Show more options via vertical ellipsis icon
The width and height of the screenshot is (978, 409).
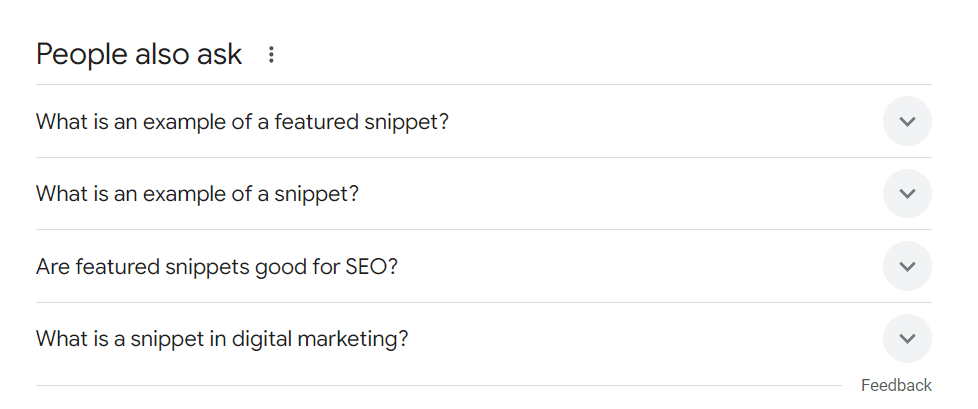271,55
